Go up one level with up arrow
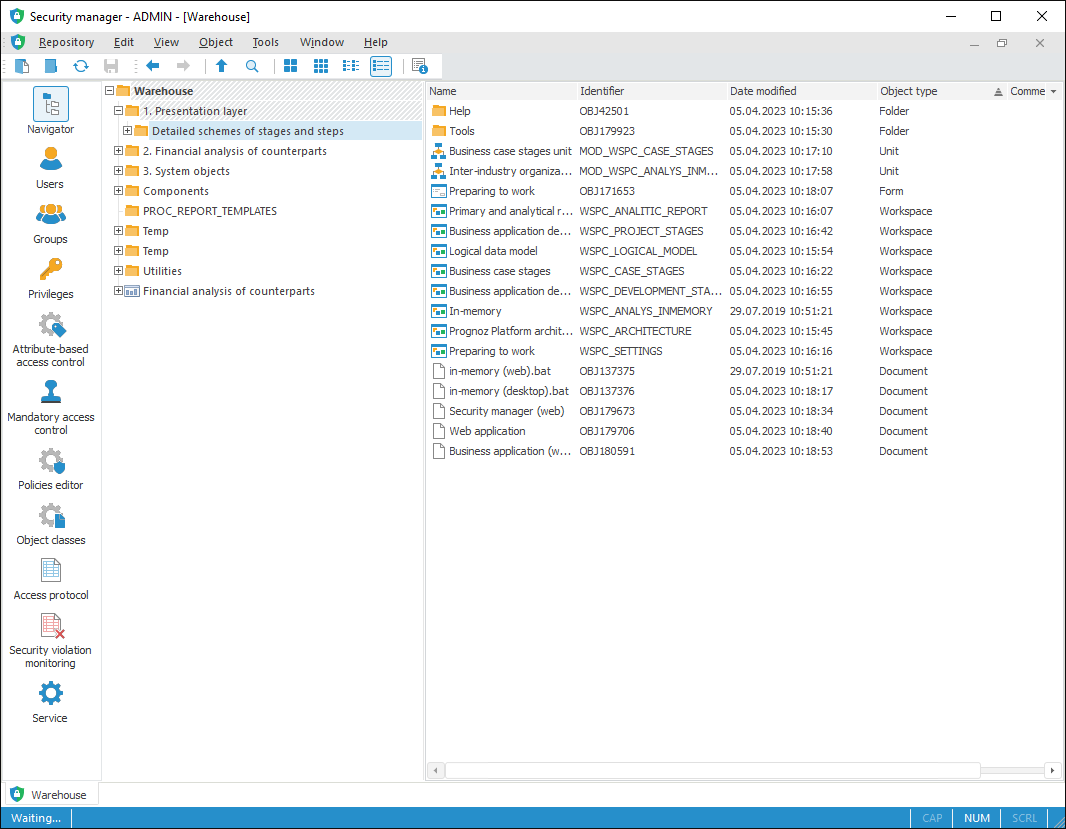 pyautogui.click(x=222, y=66)
